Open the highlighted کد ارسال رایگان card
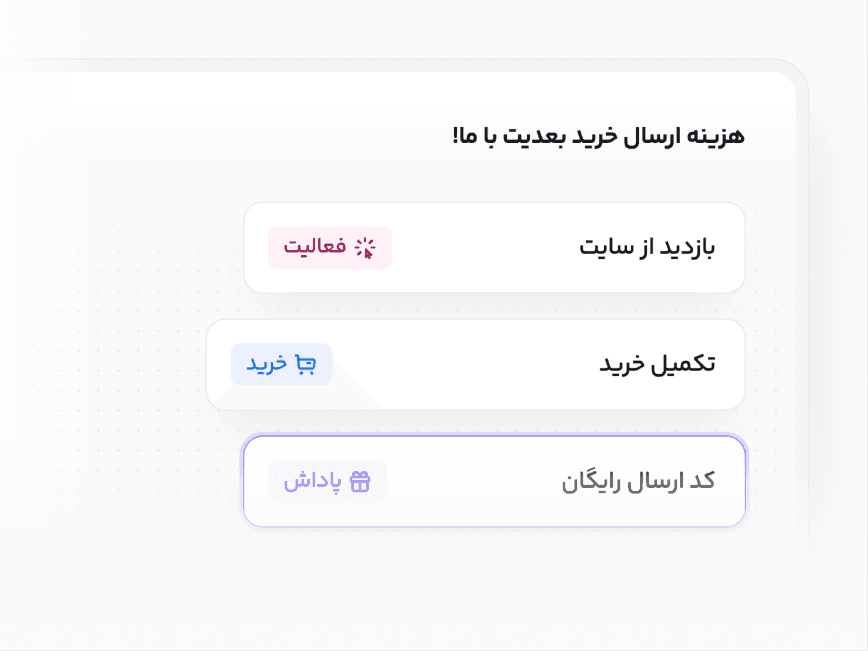This screenshot has width=868, height=651. pyautogui.click(x=494, y=481)
